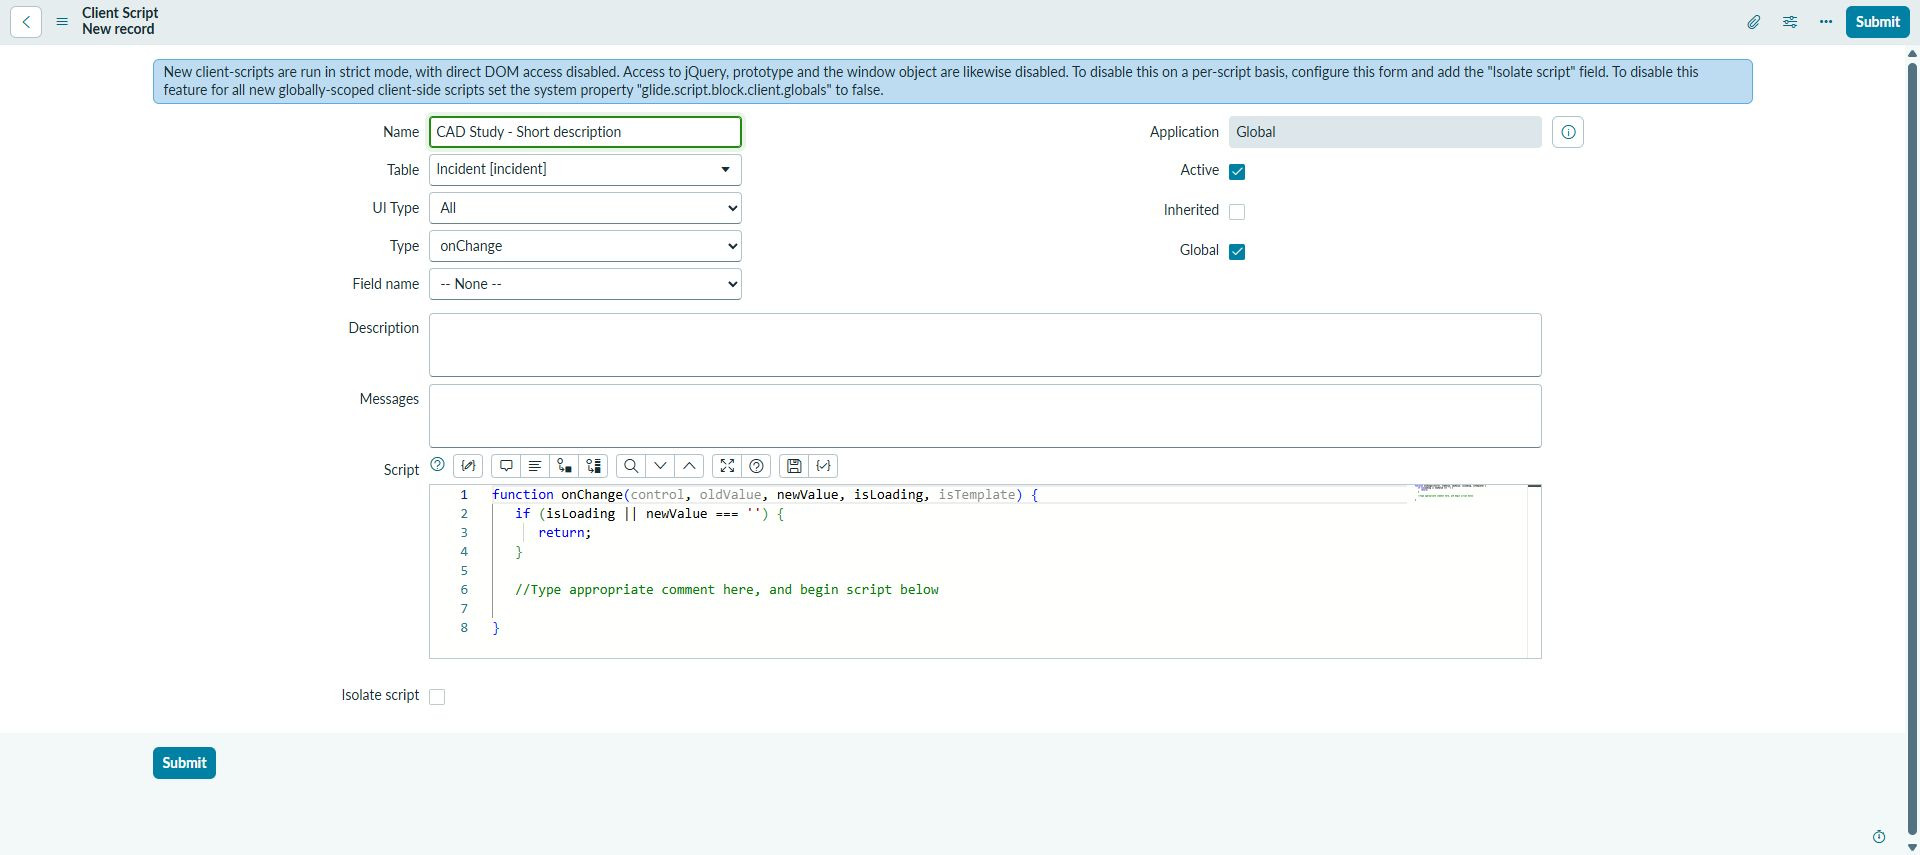Format code in script editor toolbar
Image resolution: width=1920 pixels, height=855 pixels.
coord(535,466)
